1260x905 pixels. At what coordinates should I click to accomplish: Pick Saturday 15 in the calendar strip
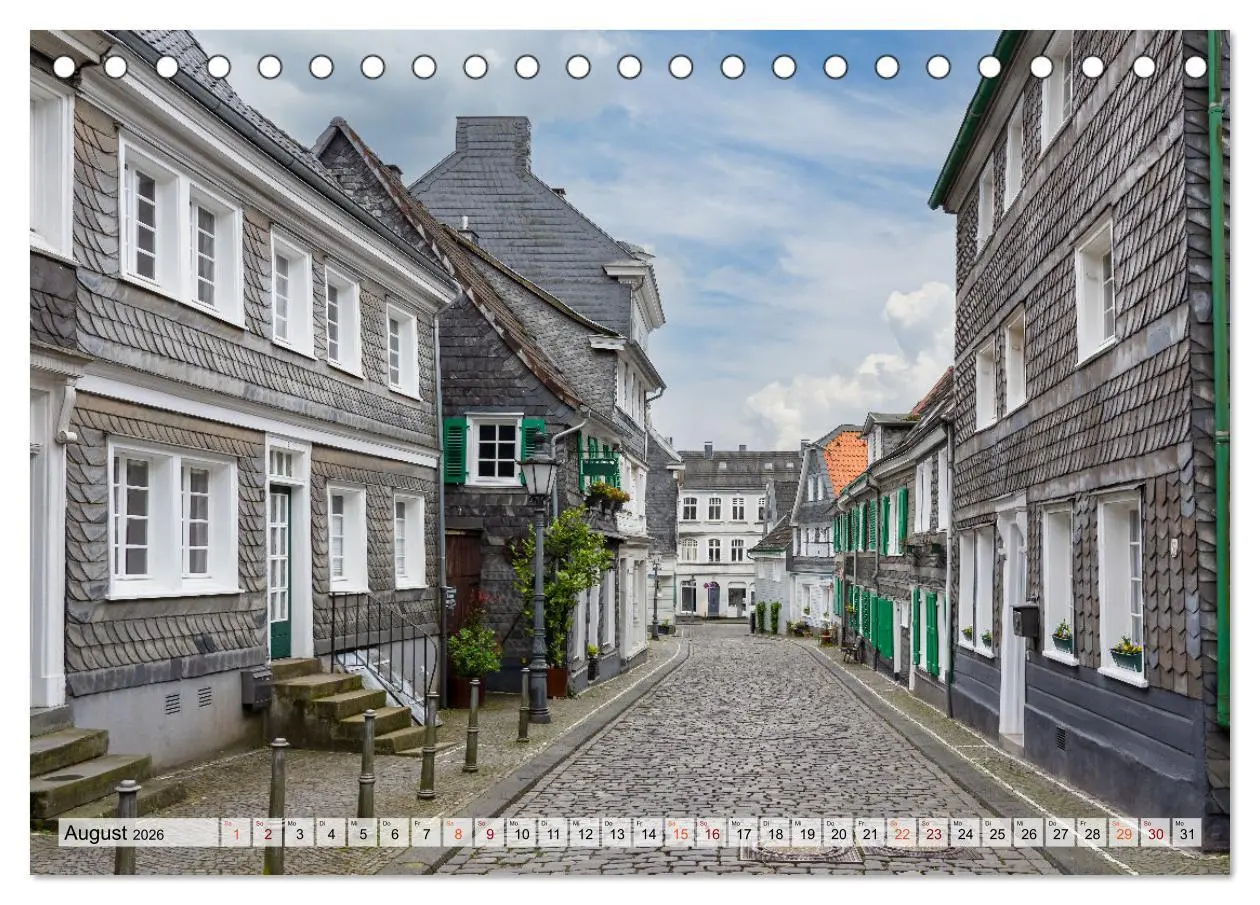tap(680, 833)
